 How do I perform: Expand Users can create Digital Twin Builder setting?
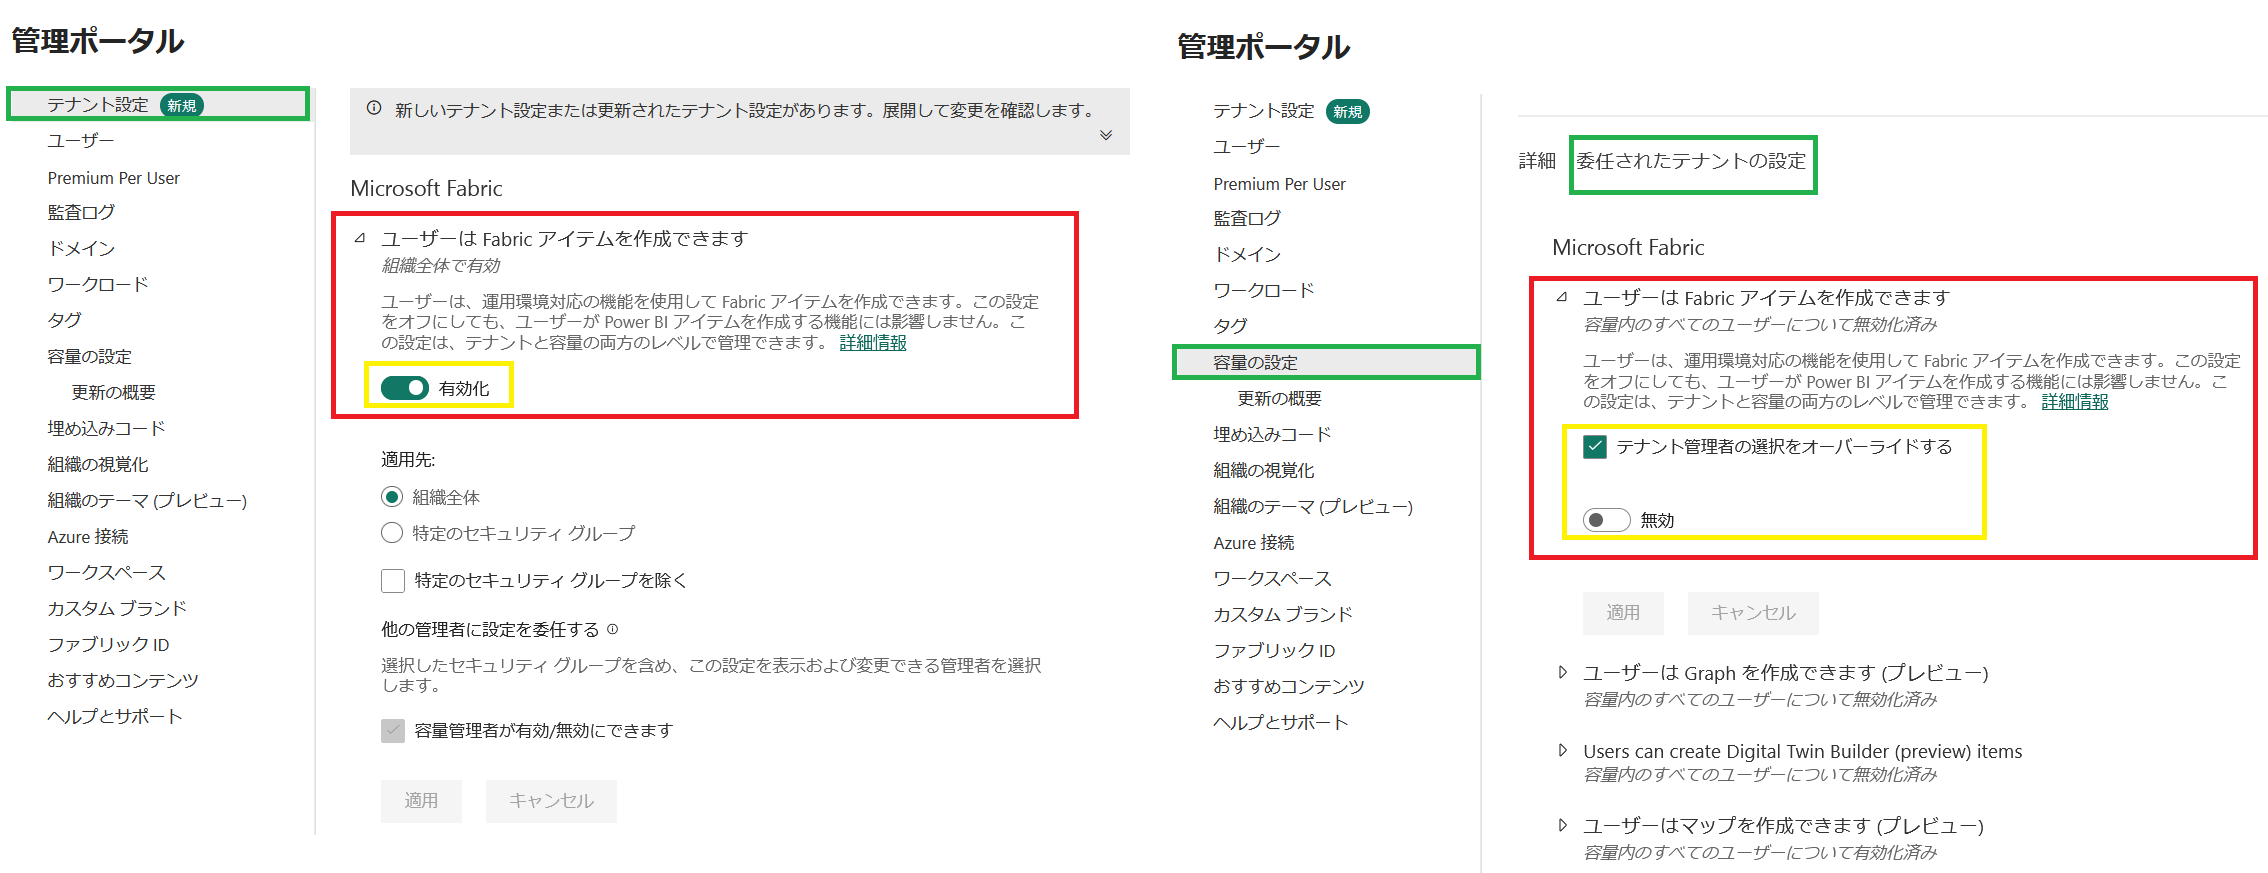(x=1563, y=751)
